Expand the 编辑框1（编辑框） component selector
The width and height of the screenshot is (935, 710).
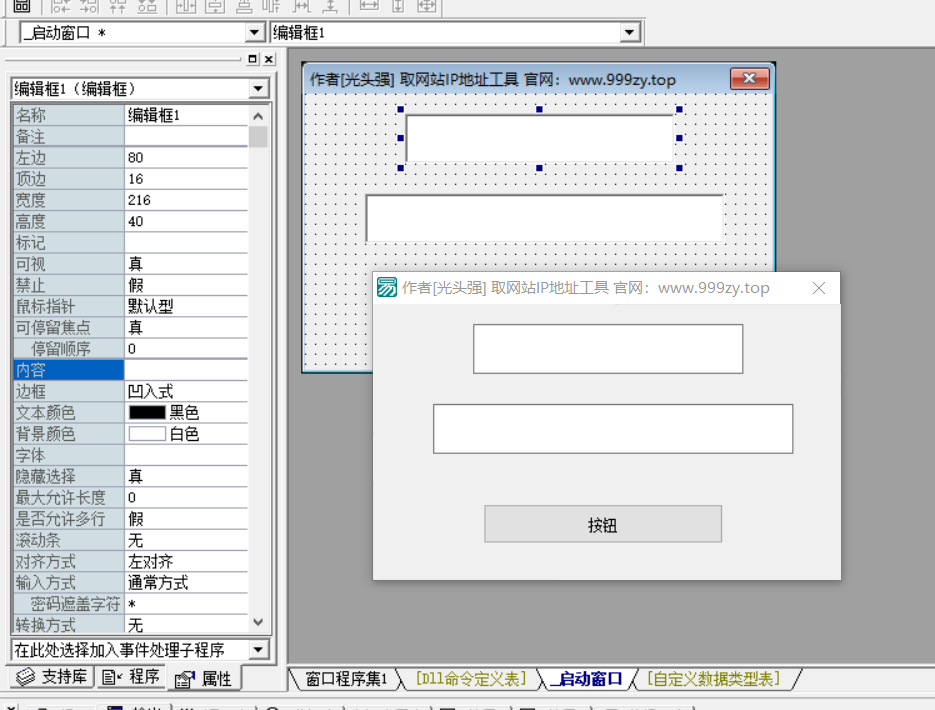point(258,89)
